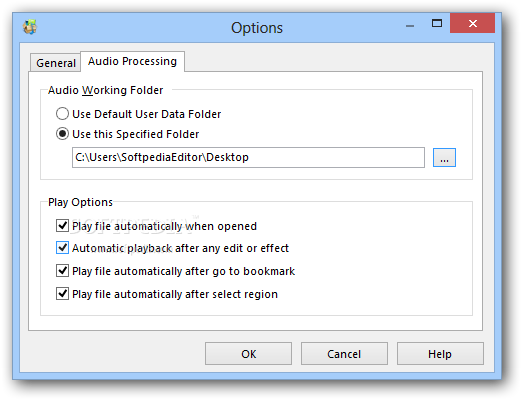
Task: Click the Cancel button
Action: tap(344, 354)
